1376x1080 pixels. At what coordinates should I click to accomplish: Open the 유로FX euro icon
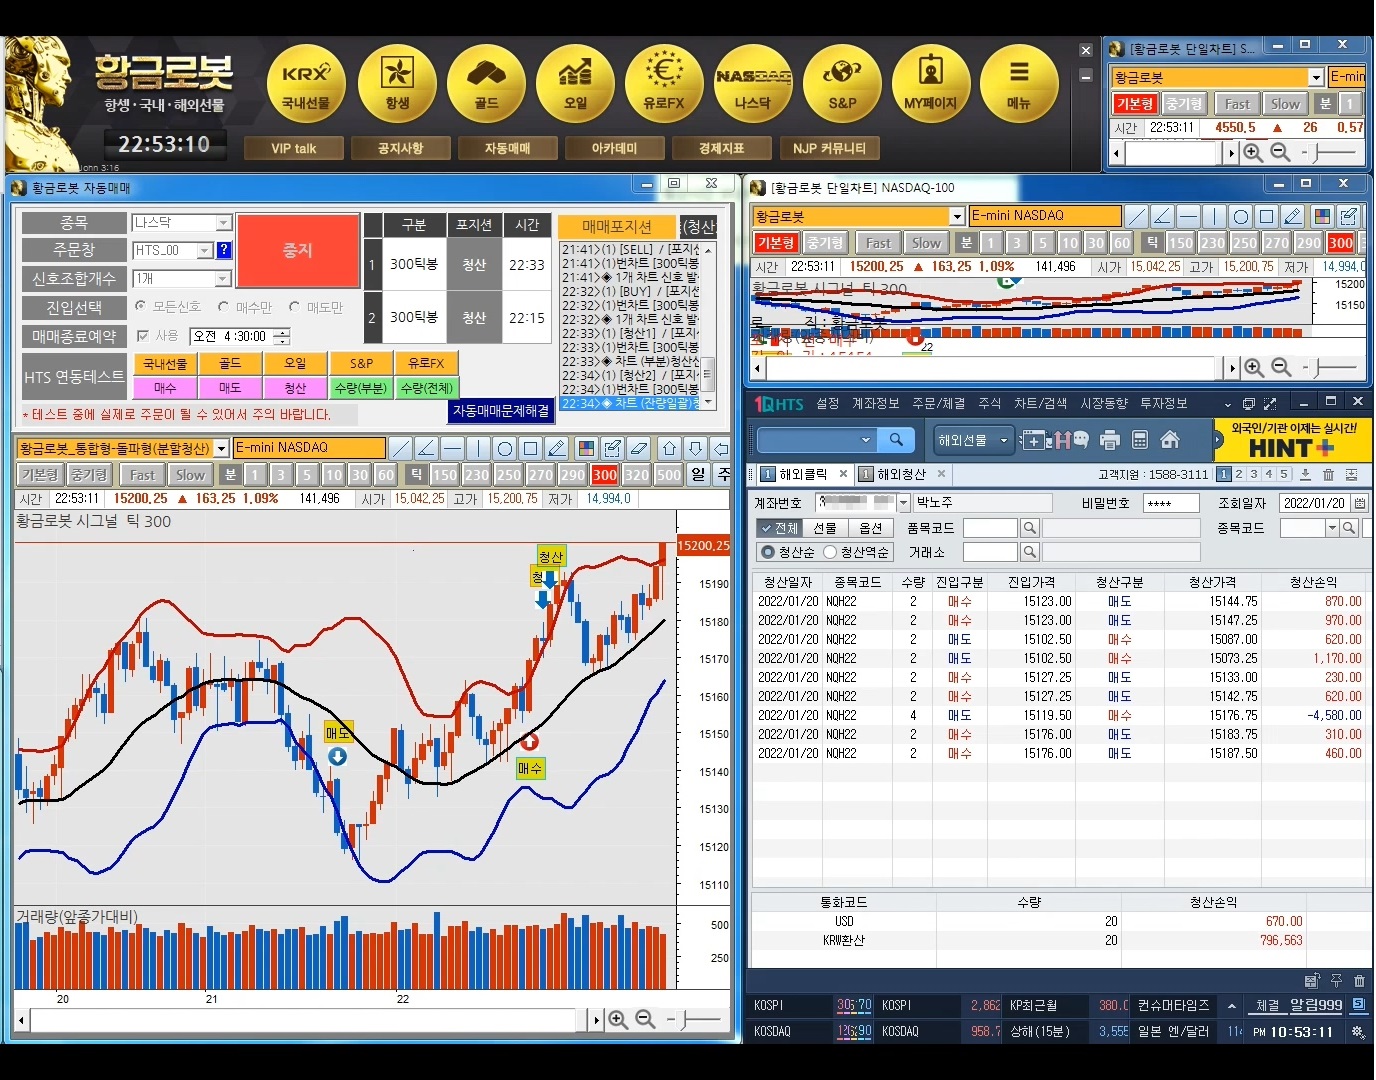pyautogui.click(x=664, y=83)
